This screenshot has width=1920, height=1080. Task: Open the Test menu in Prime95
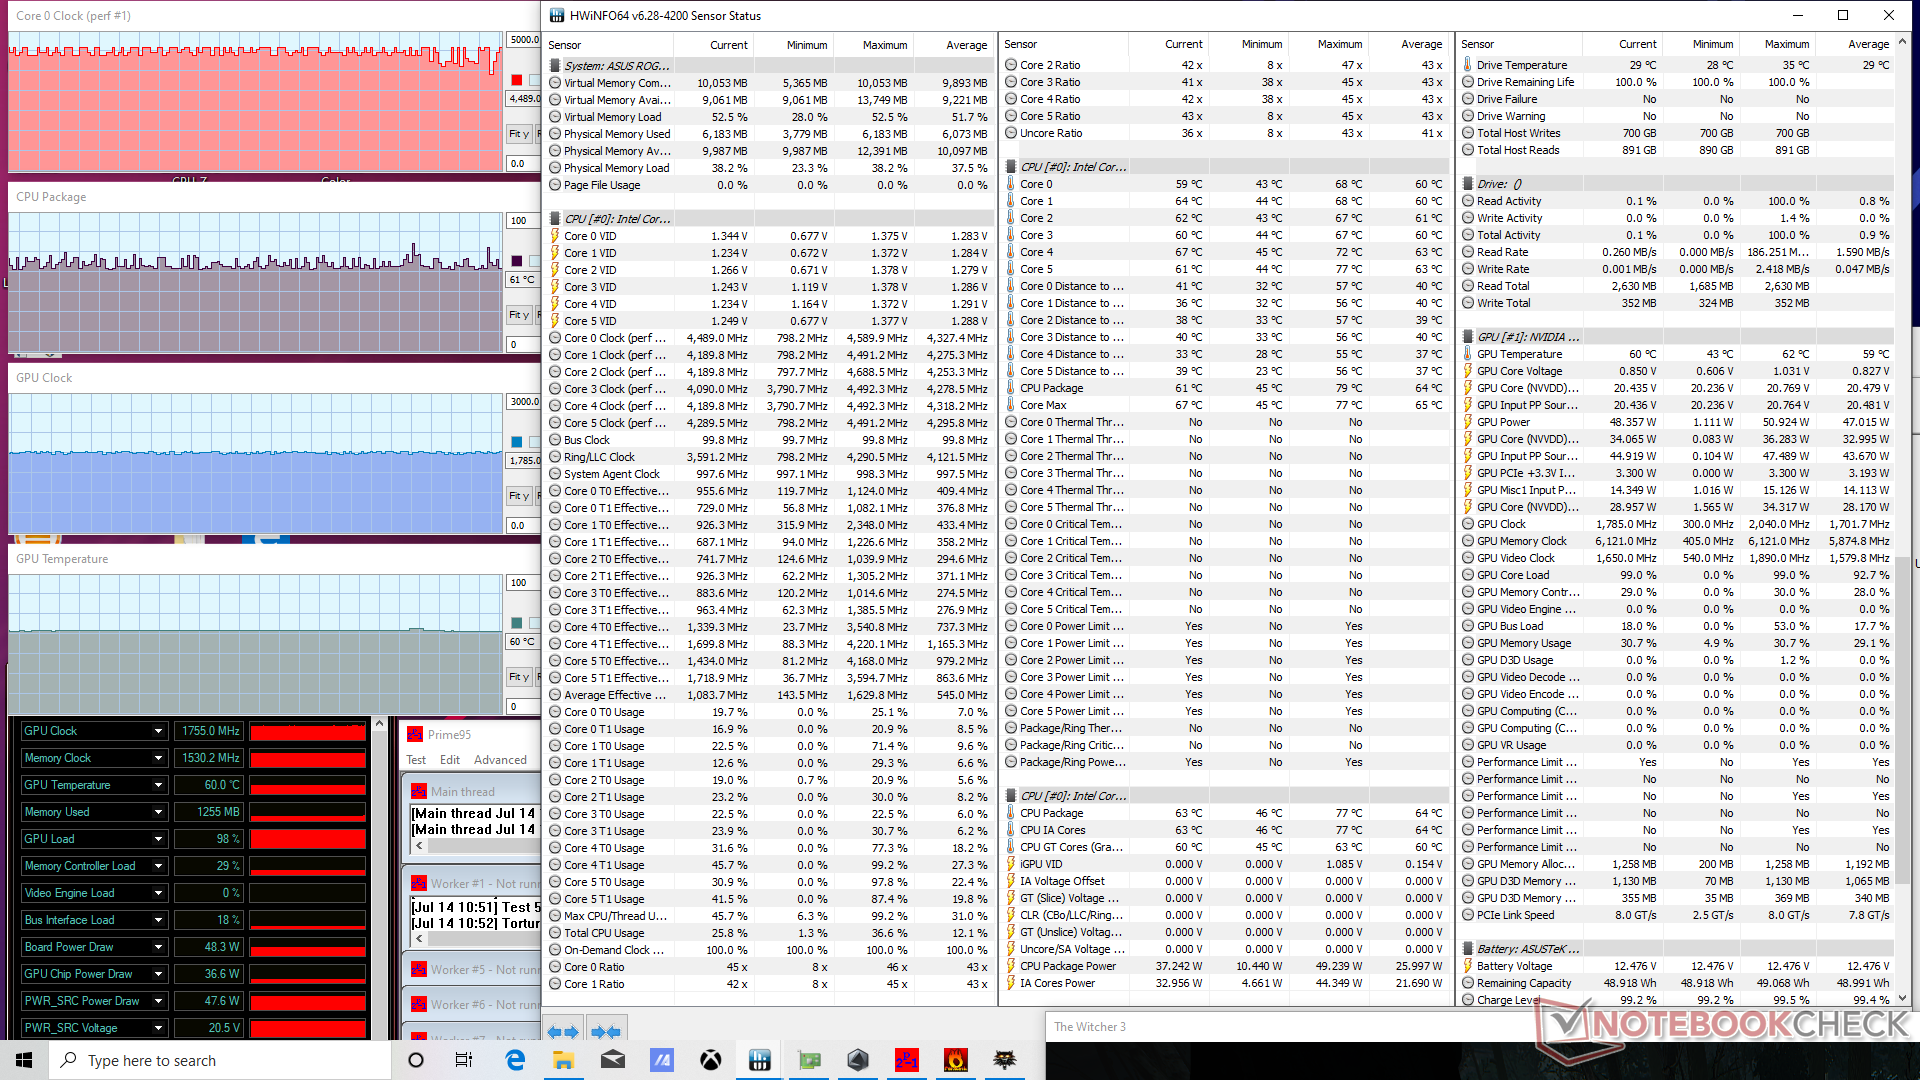pos(416,760)
